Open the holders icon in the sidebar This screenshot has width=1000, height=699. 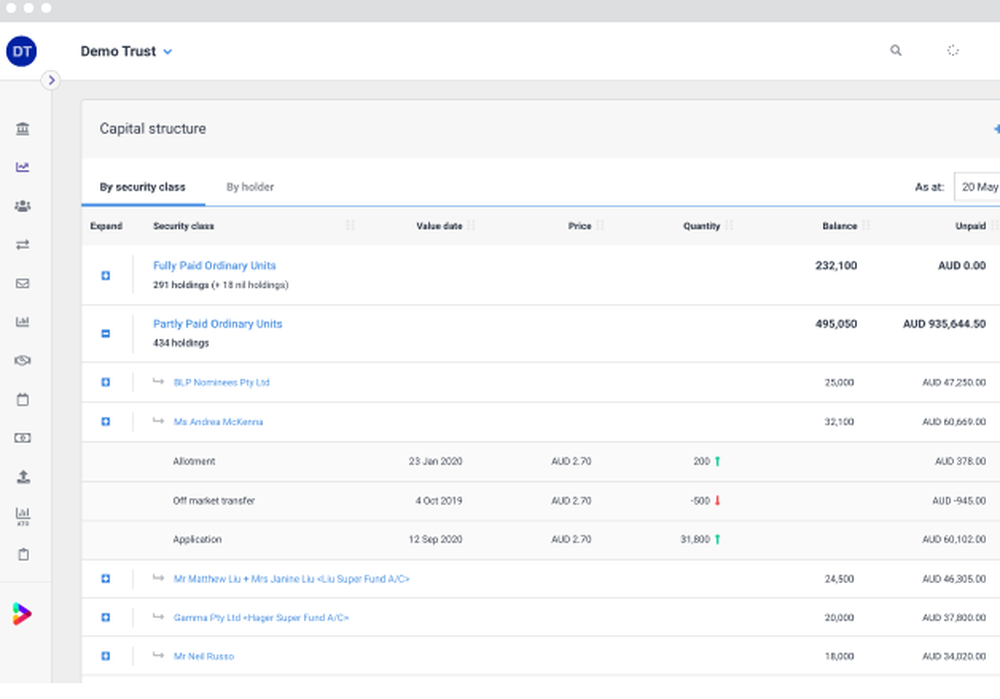[x=22, y=206]
